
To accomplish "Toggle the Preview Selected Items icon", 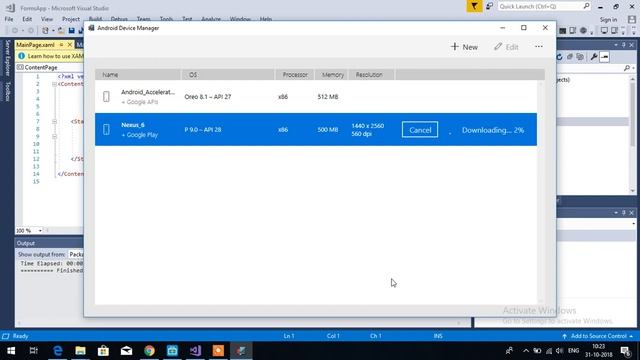I will coord(604,57).
